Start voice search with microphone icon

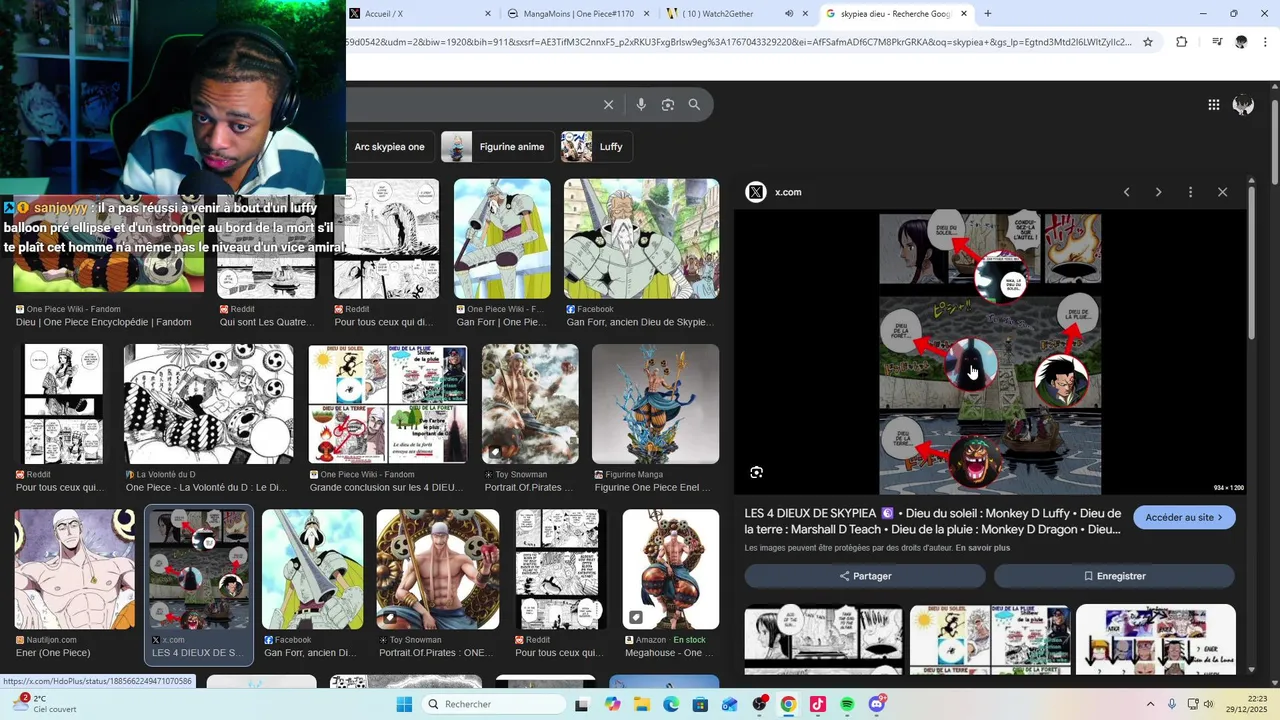tap(641, 104)
